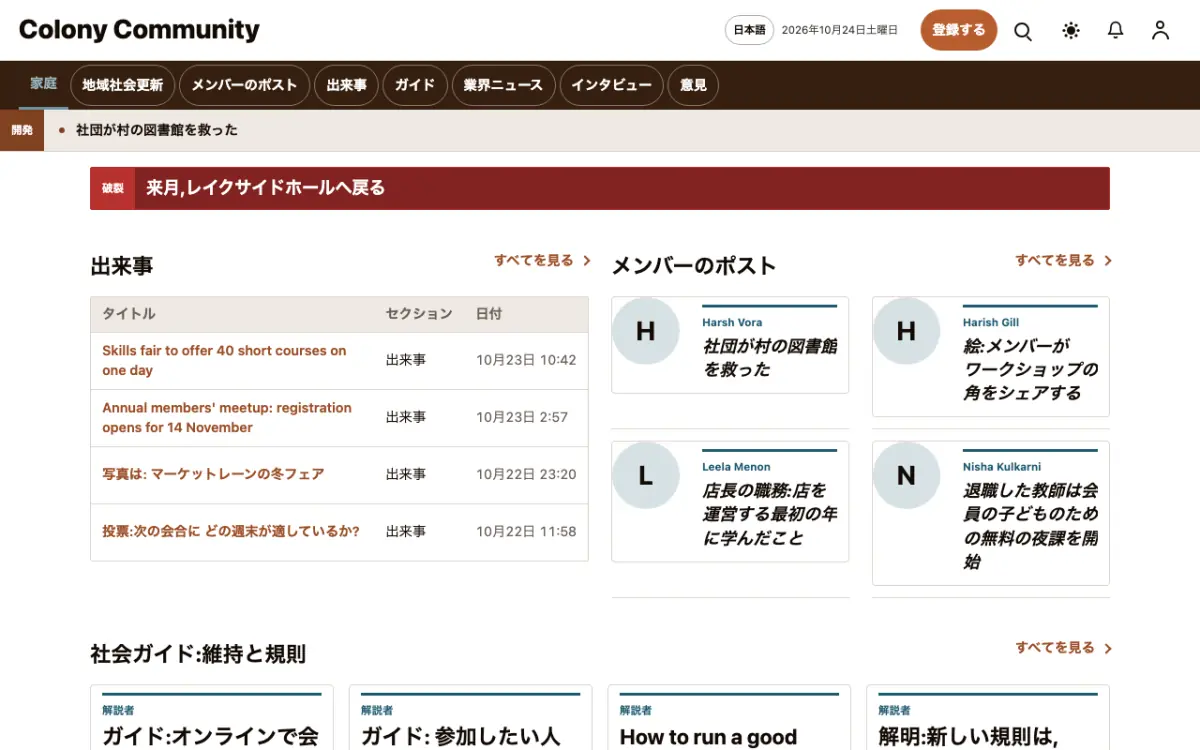1200x750 pixels.
Task: Click the chevron after メンバーのポスト すべてを見る
Action: point(1108,261)
